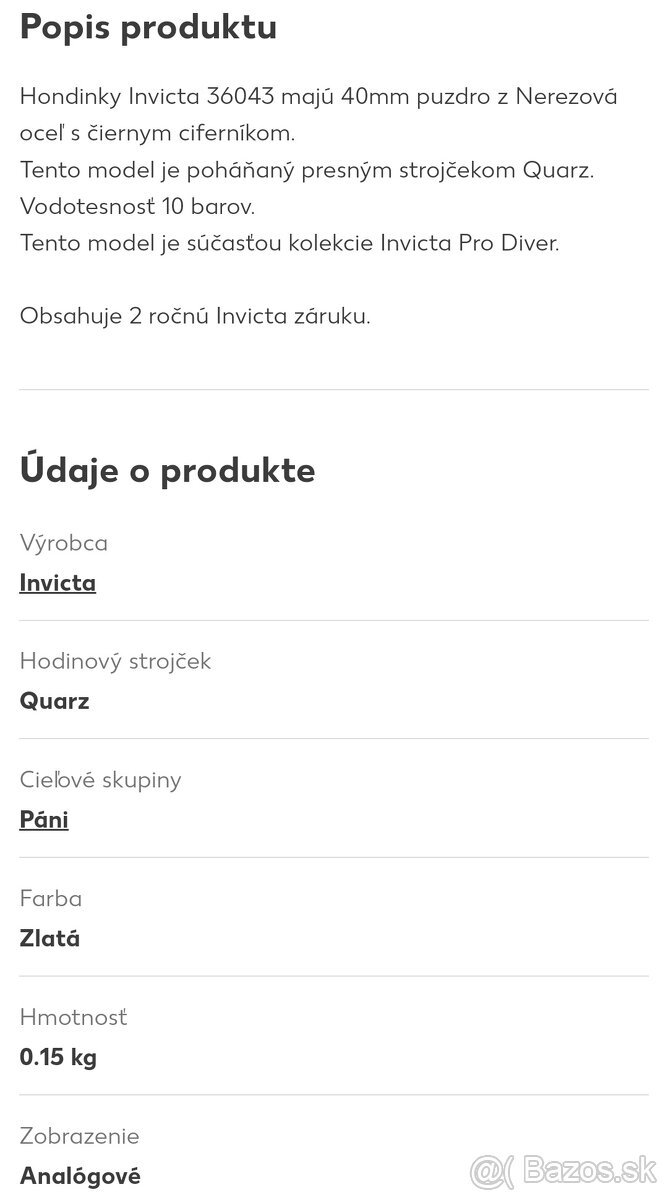Open the Páni target group link
This screenshot has width=668, height=1200.
pos(44,820)
